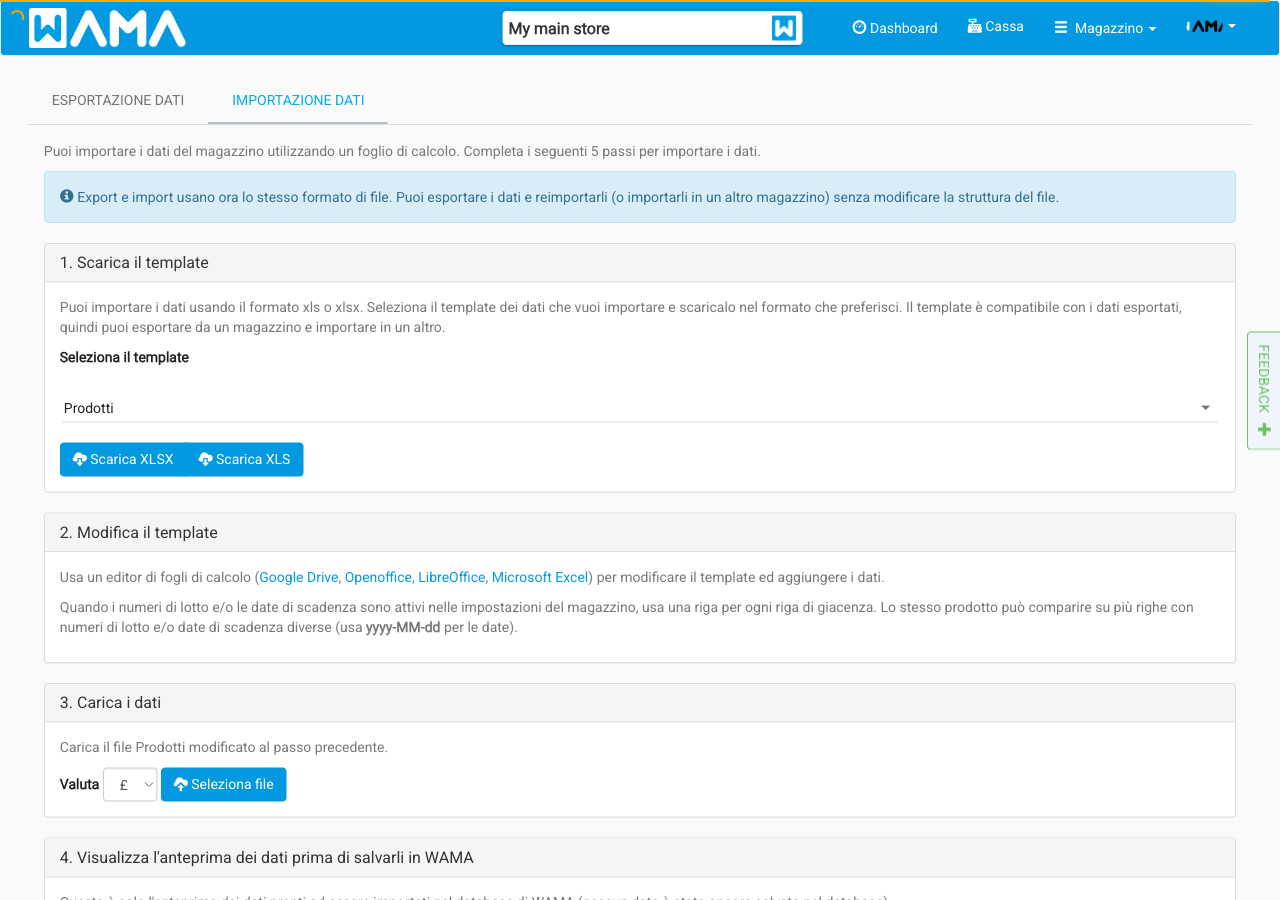
Task: Download template with Scarica XLSX
Action: (123, 459)
